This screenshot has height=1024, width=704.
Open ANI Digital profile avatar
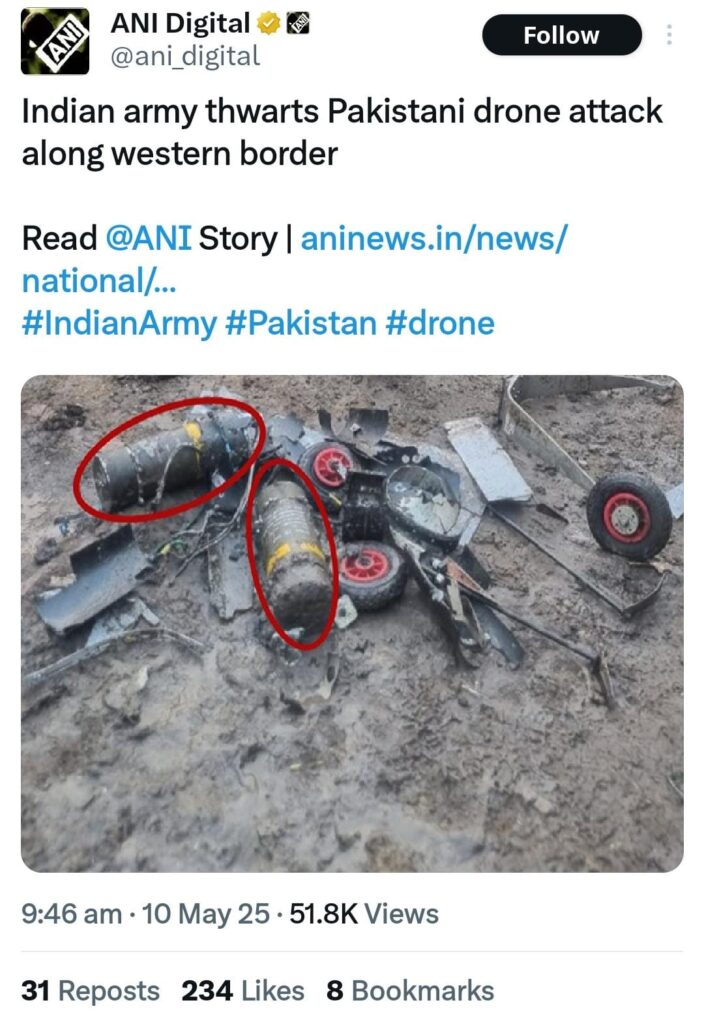click(55, 40)
